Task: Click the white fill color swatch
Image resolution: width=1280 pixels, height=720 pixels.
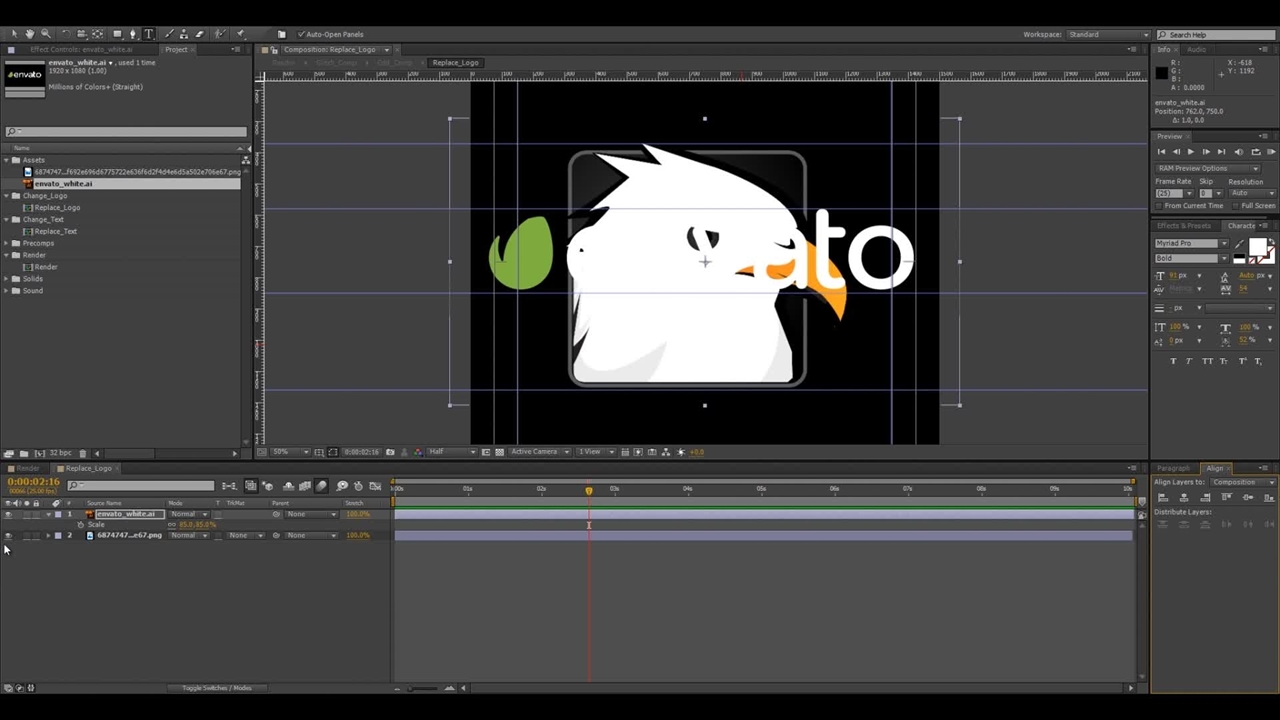Action: tap(1257, 247)
